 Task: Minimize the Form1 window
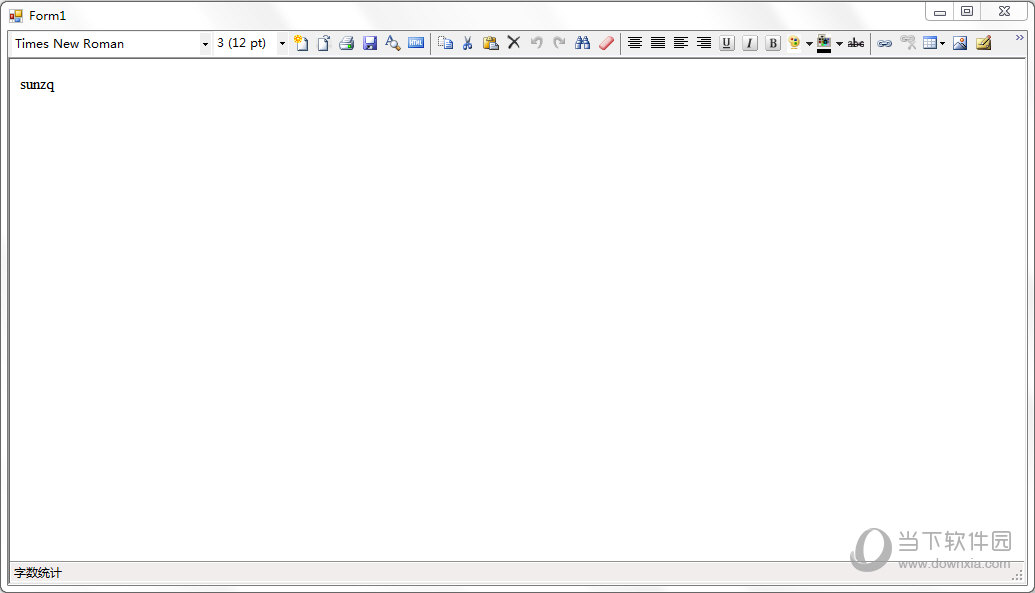(x=940, y=12)
